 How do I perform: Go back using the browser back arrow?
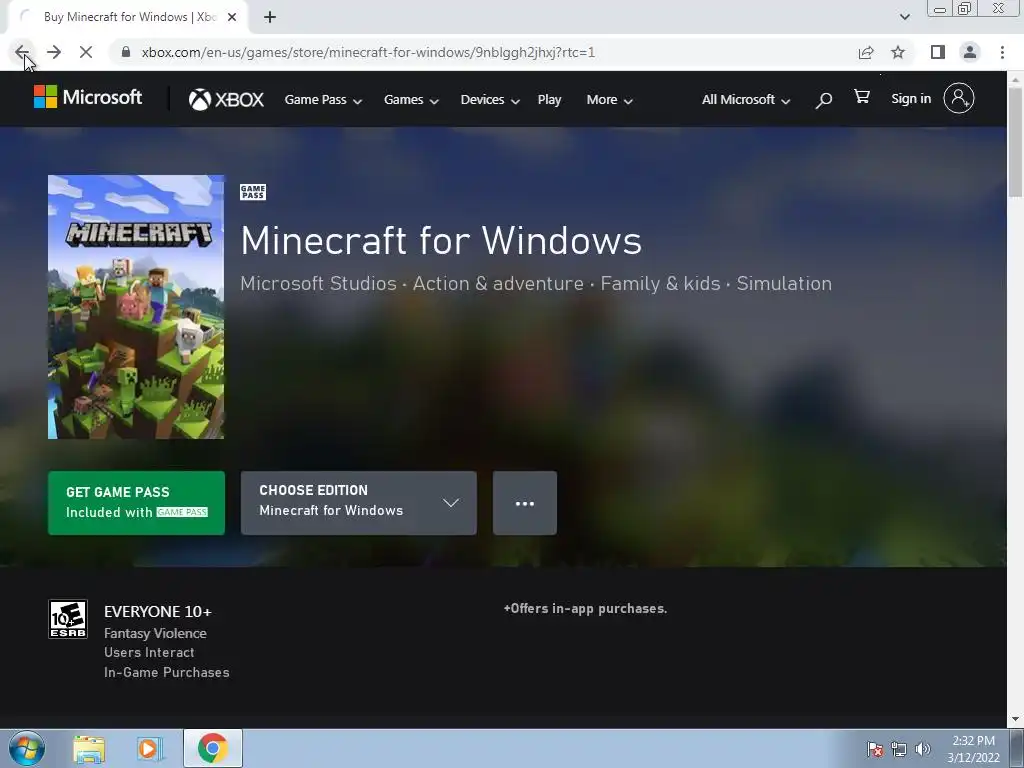pos(22,52)
